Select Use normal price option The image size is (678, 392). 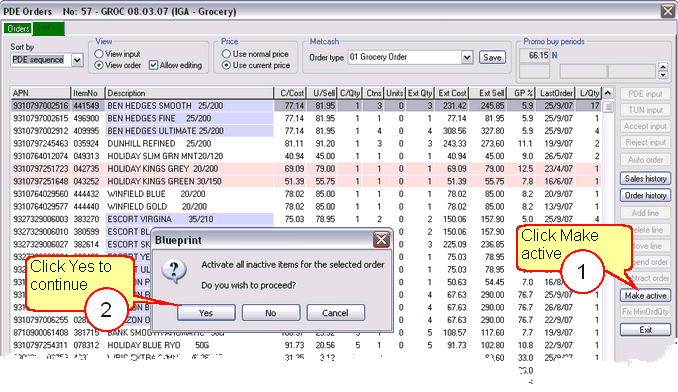click(x=226, y=54)
